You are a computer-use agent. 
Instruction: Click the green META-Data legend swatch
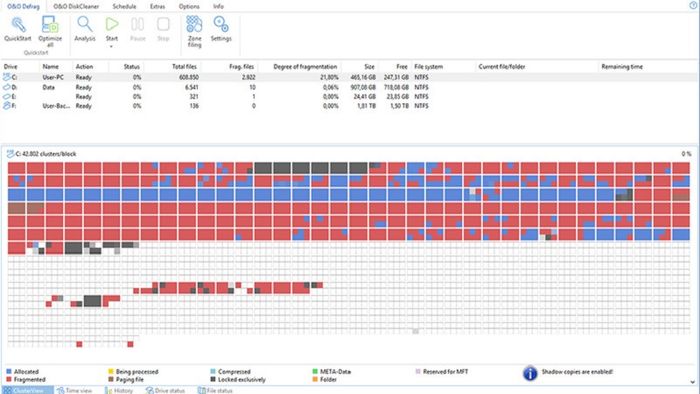(315, 371)
